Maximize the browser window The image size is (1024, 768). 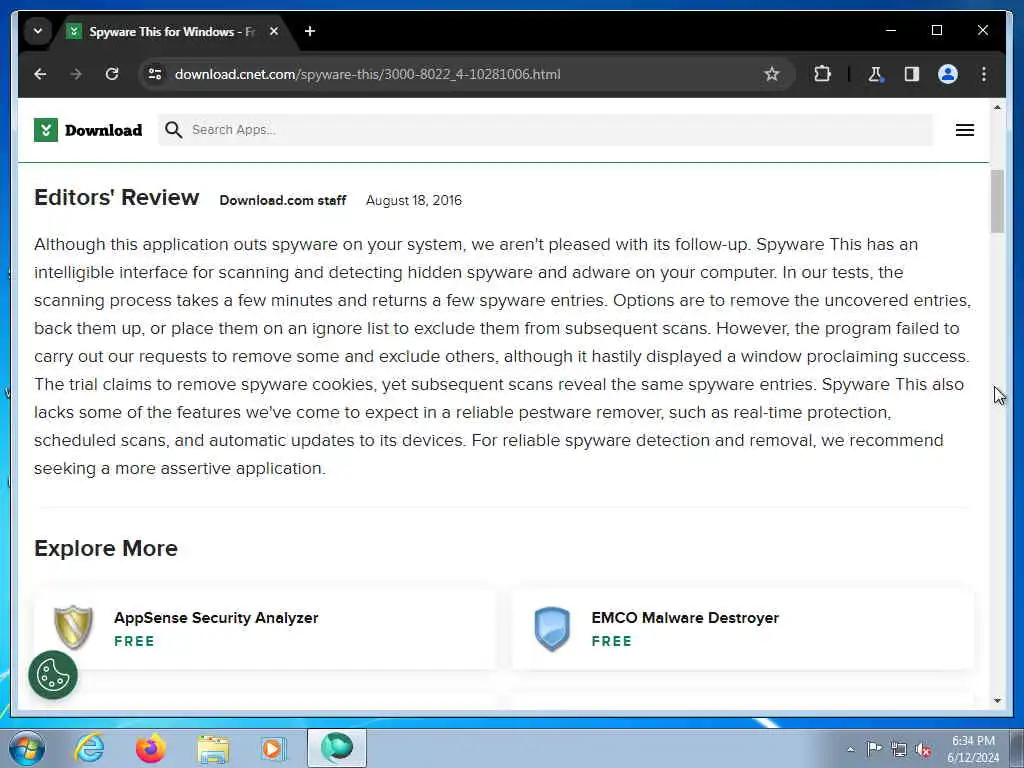pyautogui.click(x=936, y=30)
